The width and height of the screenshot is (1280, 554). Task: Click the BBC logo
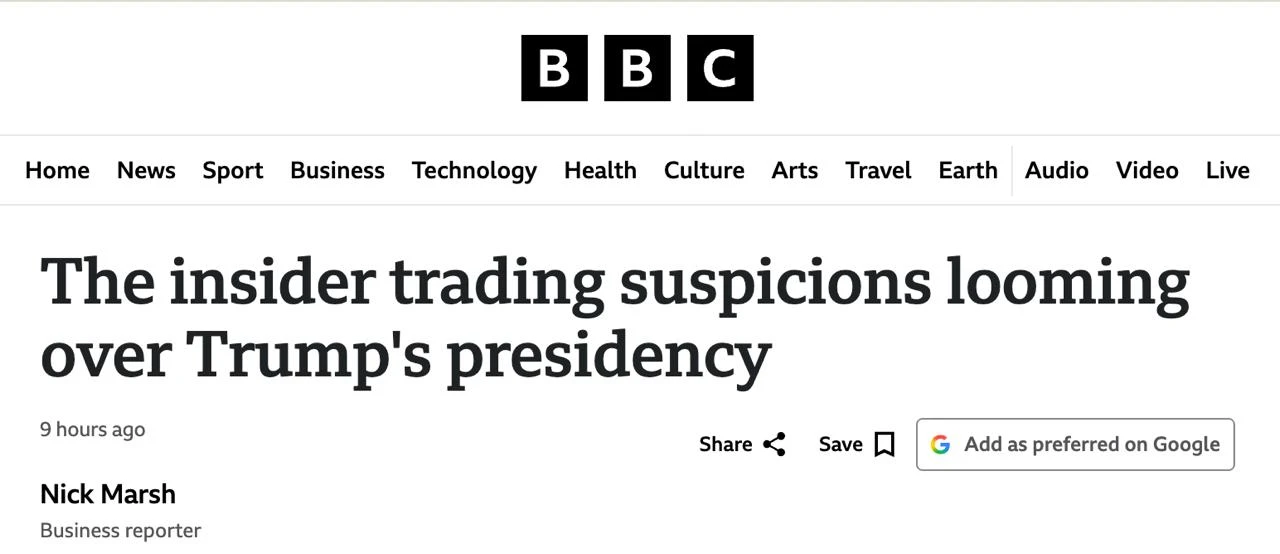(637, 68)
